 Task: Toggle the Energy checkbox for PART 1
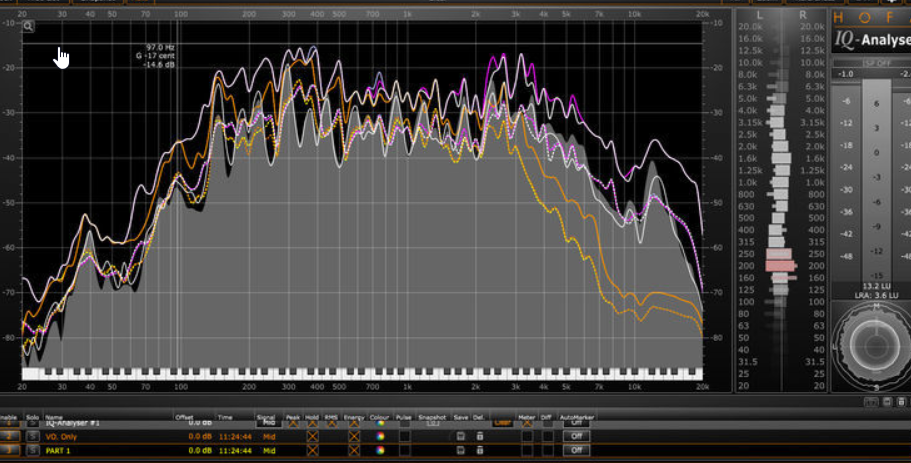[x=354, y=450]
